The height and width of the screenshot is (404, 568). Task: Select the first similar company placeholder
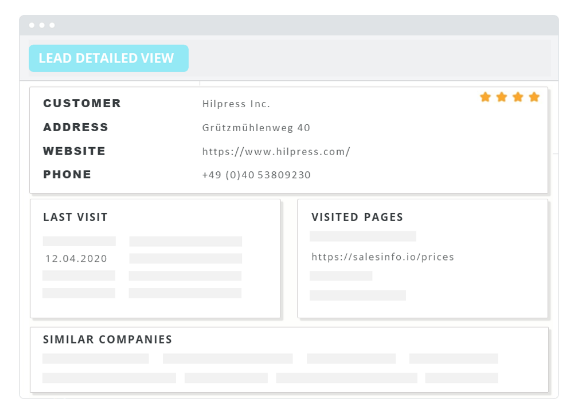96,359
